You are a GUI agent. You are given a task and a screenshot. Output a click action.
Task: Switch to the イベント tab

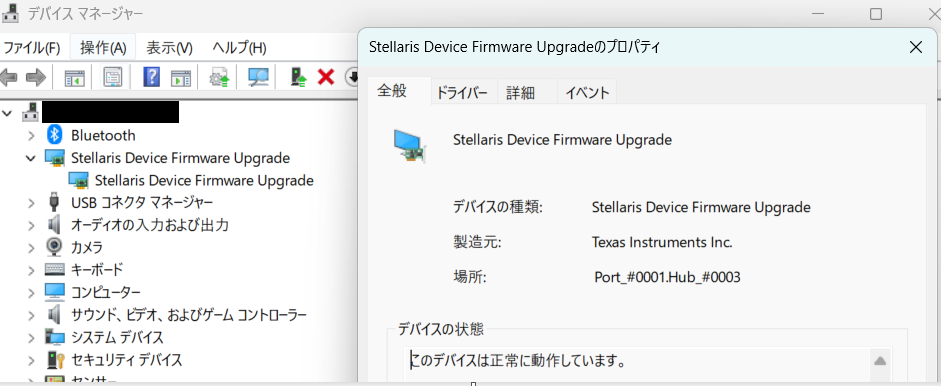point(587,92)
